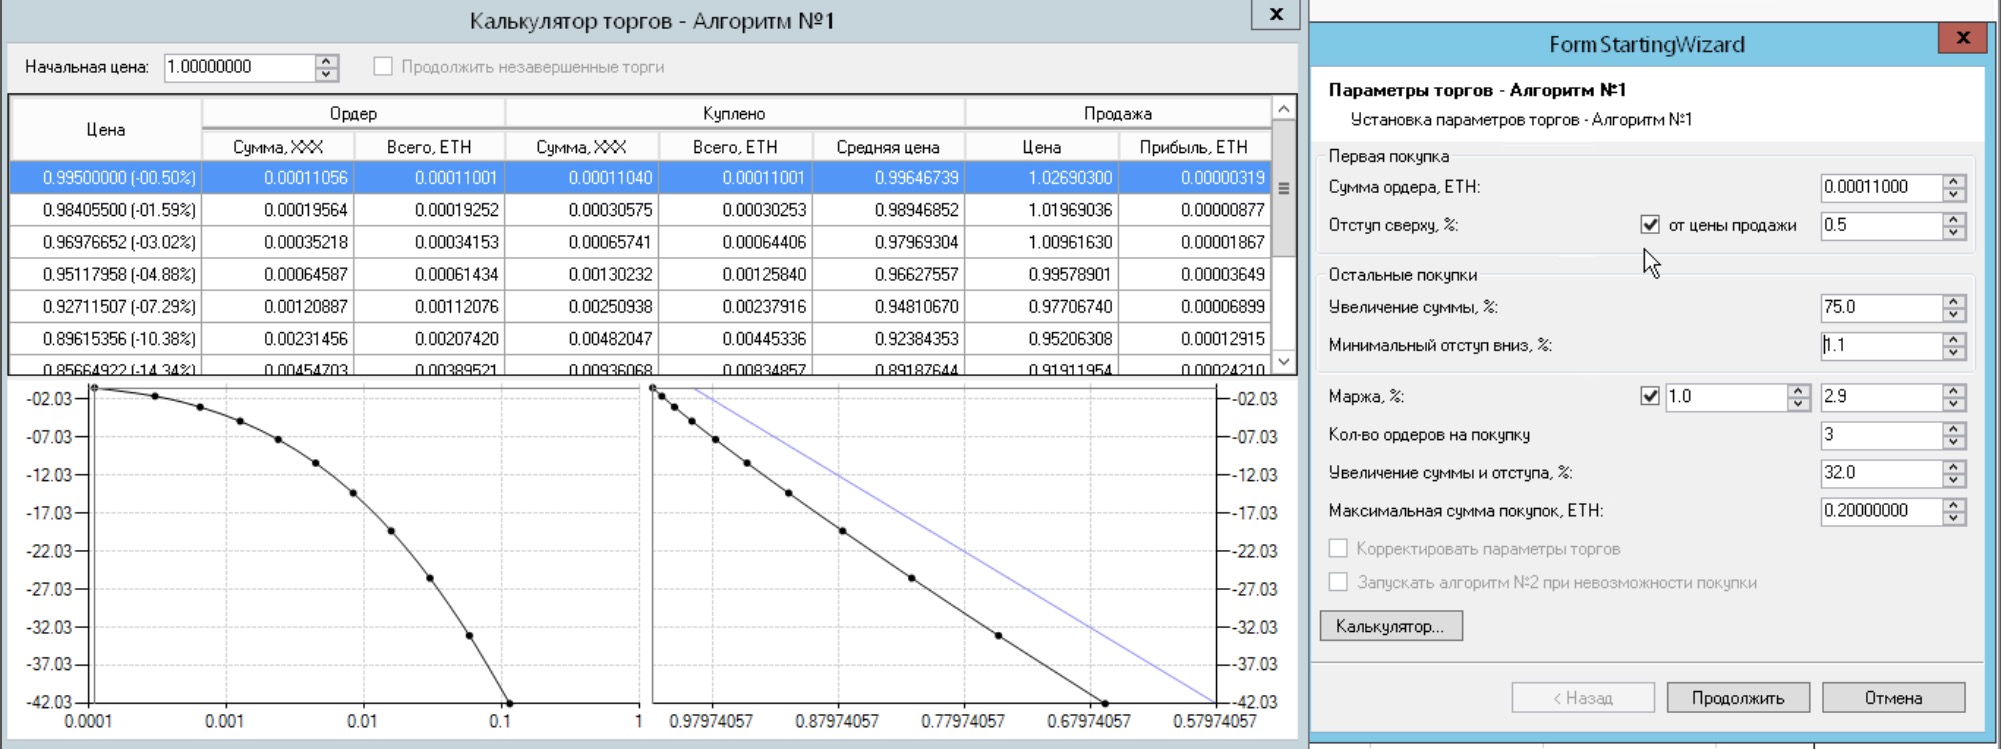Click profit cell 0.00012915
The image size is (2001, 749).
click(1194, 338)
